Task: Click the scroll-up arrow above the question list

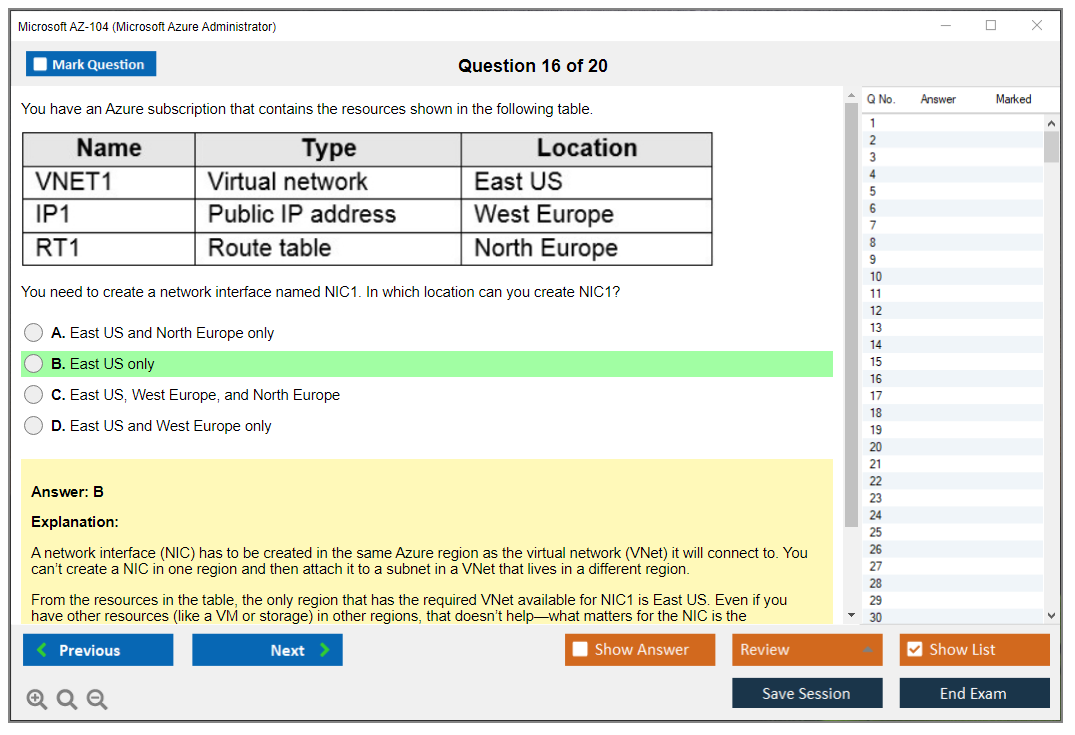Action: point(1051,122)
